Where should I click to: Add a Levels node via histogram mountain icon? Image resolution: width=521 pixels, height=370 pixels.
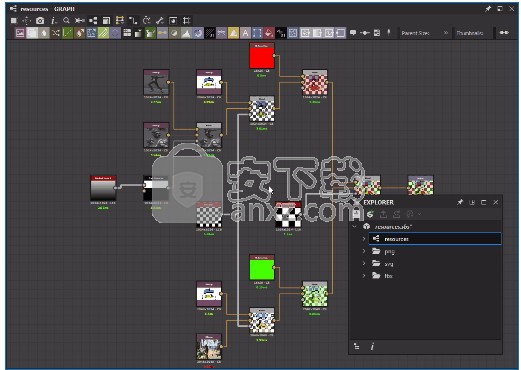coord(186,33)
